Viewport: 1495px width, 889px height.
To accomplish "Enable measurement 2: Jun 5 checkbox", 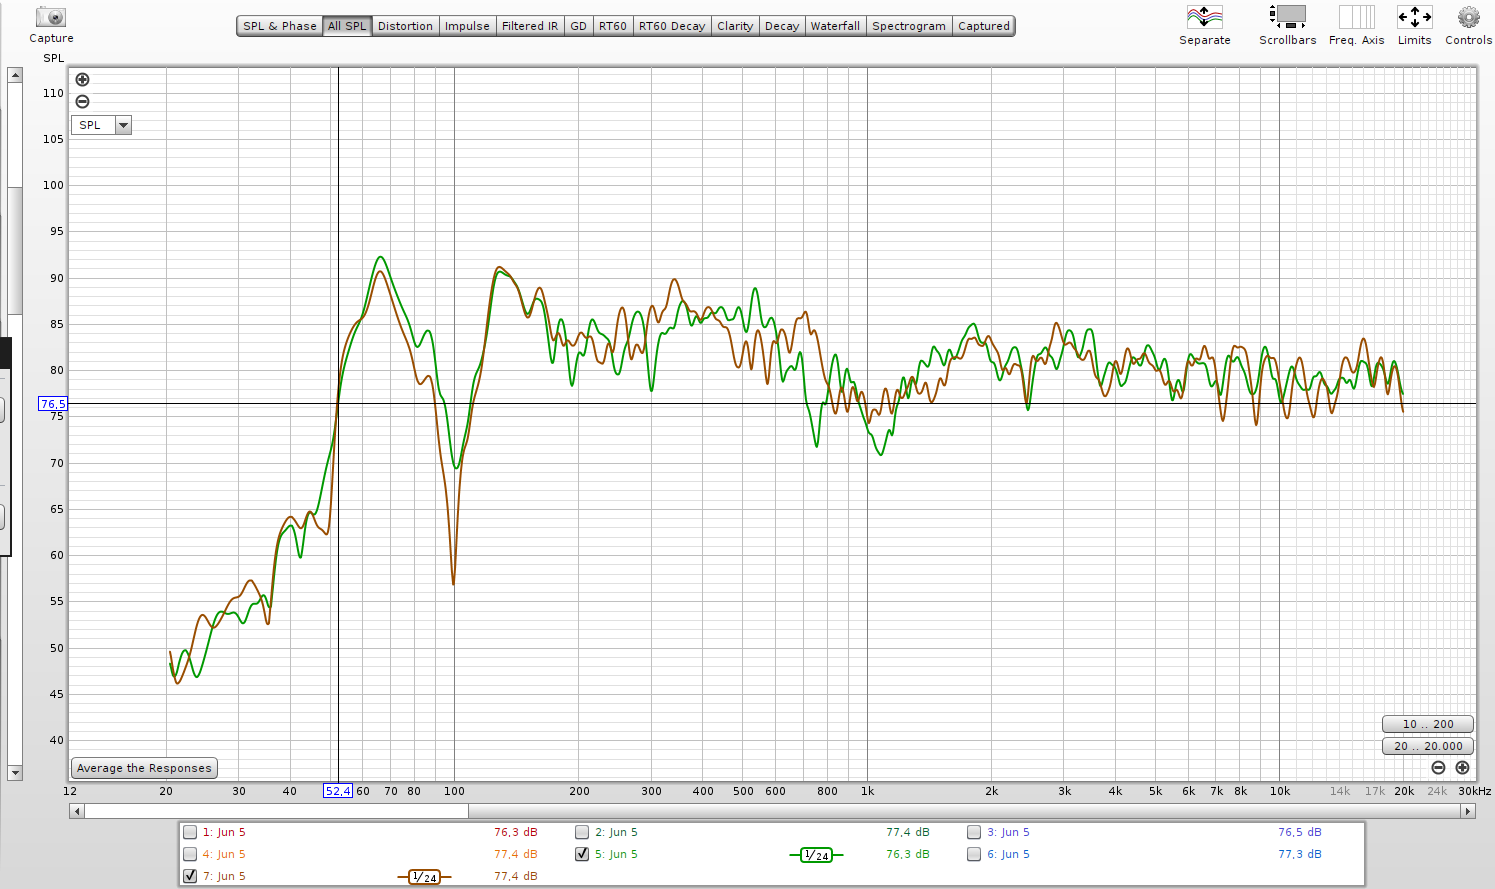I will 582,832.
